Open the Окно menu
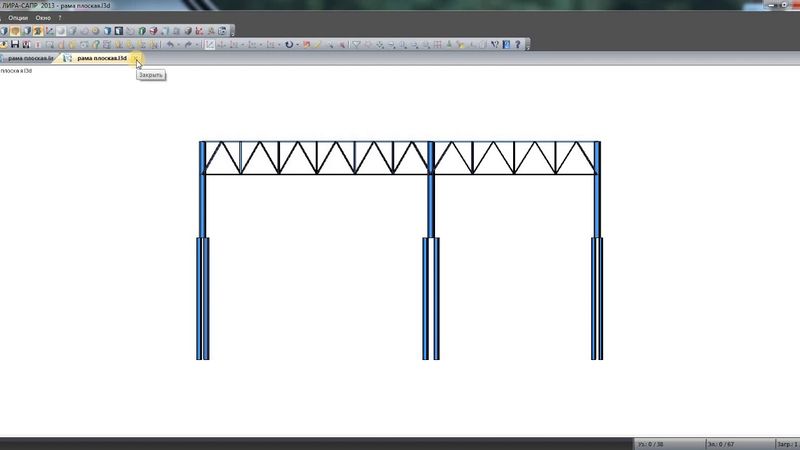The height and width of the screenshot is (450, 800). (43, 18)
